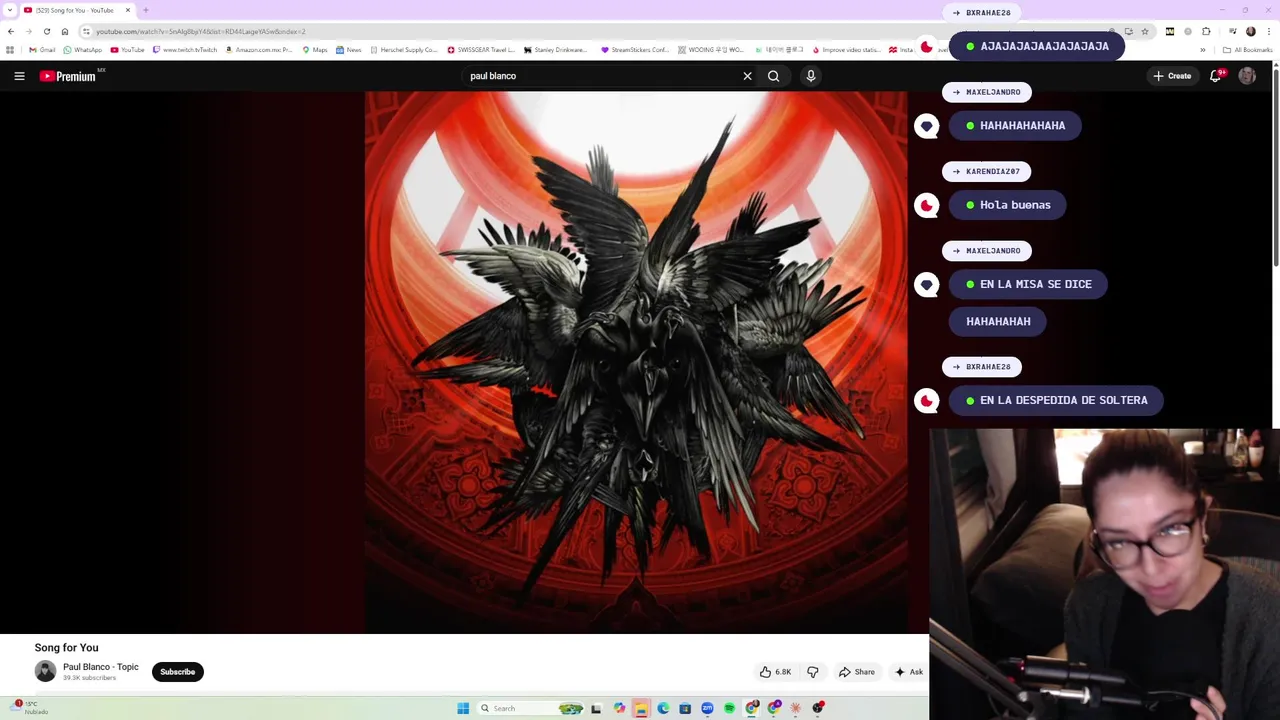
Task: Open the Herschel Supply Co bookmark
Action: [404, 50]
